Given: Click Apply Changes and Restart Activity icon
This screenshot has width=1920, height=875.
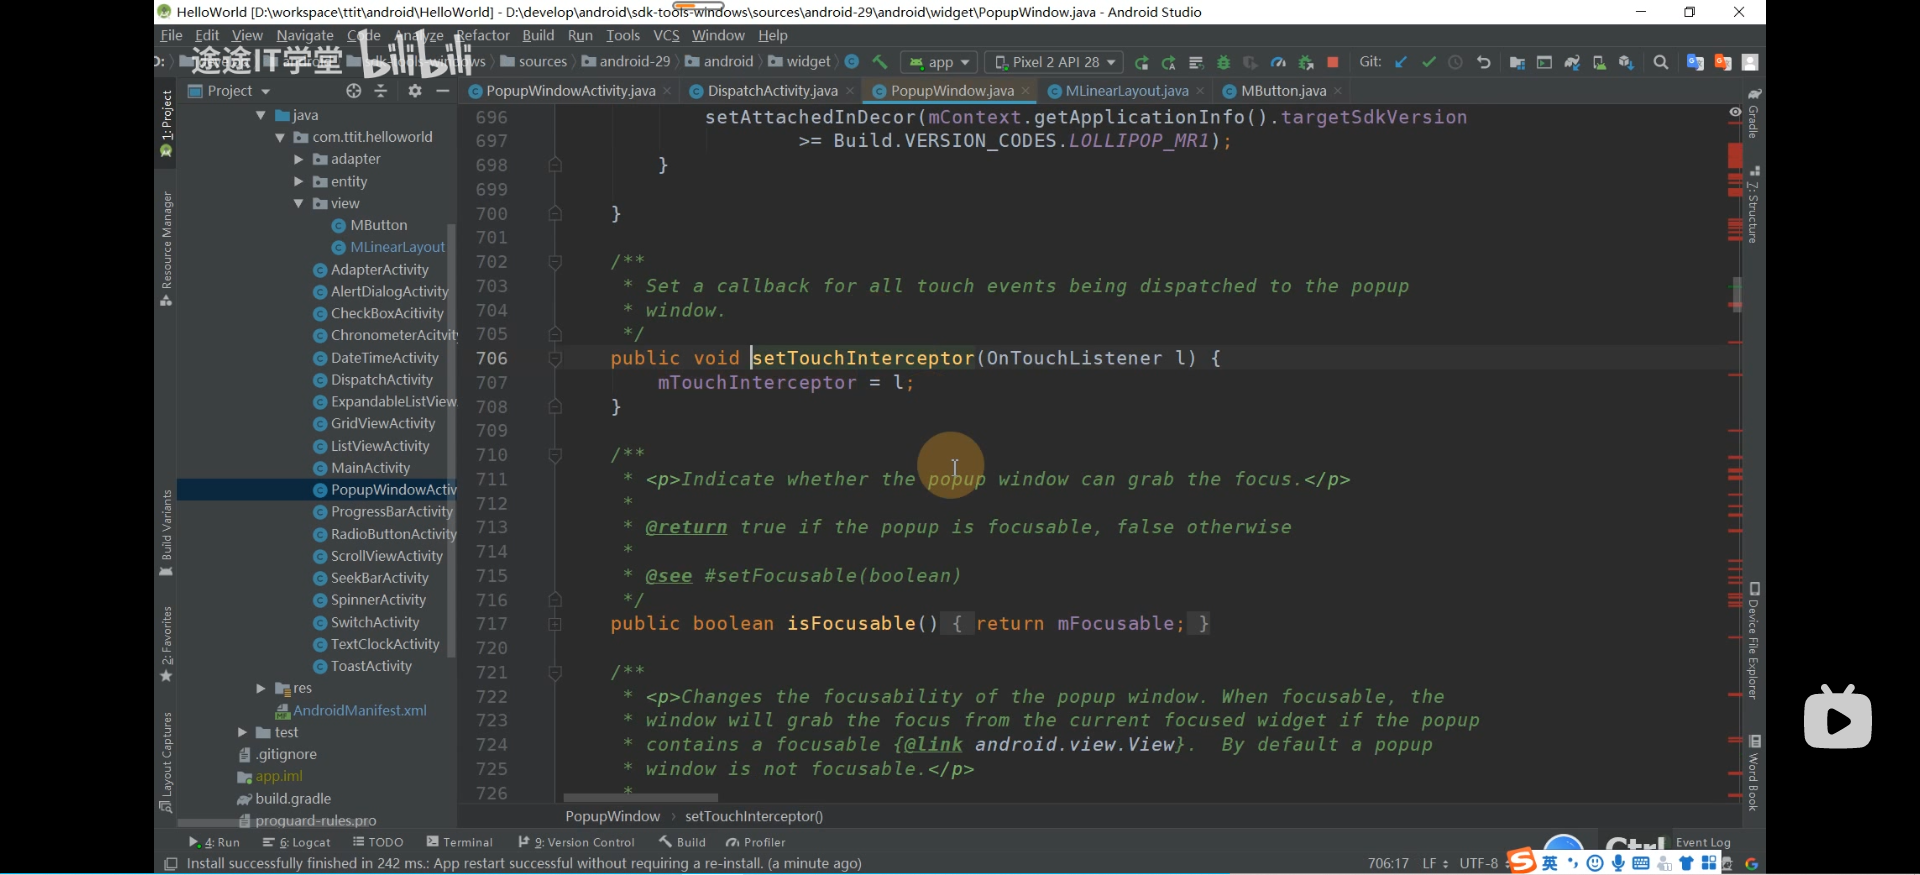Looking at the screenshot, I should [x=1169, y=62].
